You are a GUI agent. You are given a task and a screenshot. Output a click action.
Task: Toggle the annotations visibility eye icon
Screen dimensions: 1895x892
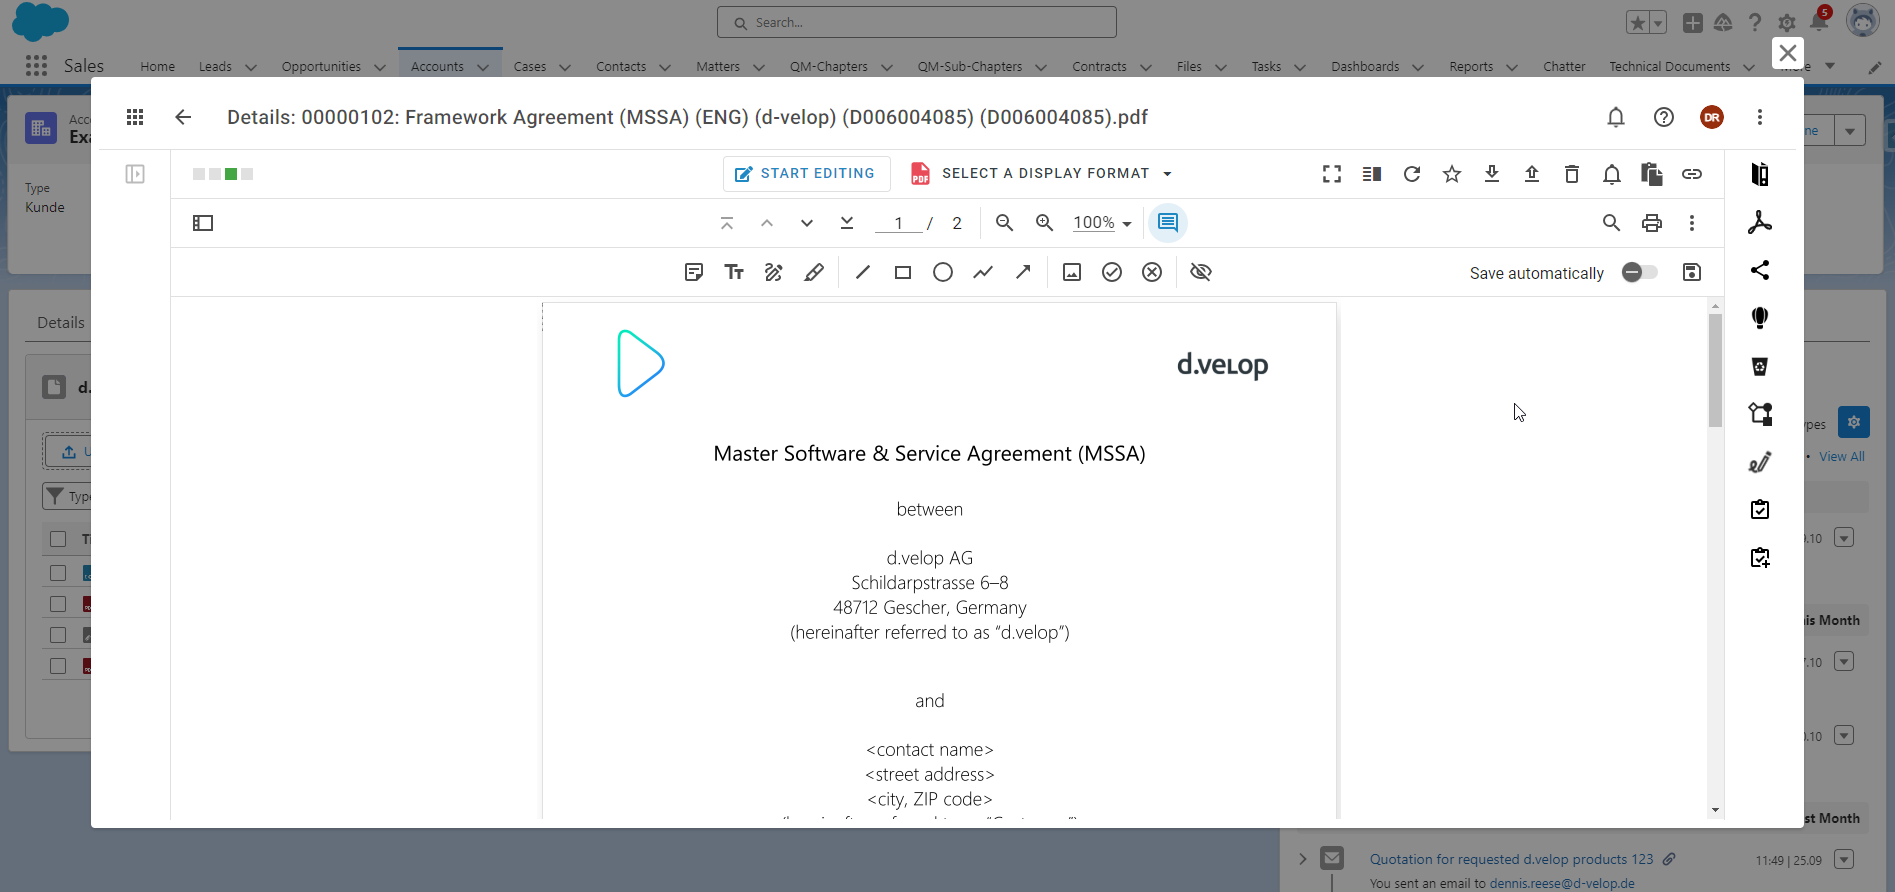pyautogui.click(x=1201, y=272)
